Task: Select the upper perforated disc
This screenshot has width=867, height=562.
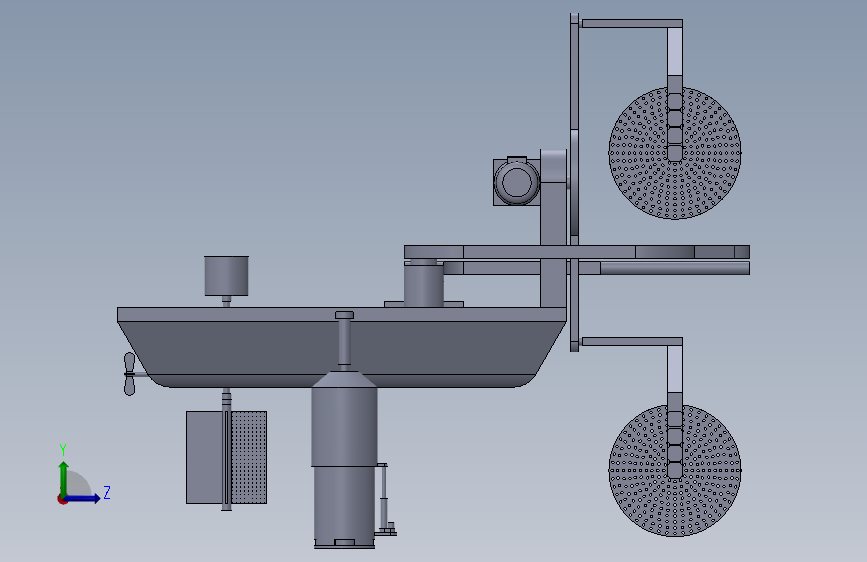Action: tap(675, 153)
